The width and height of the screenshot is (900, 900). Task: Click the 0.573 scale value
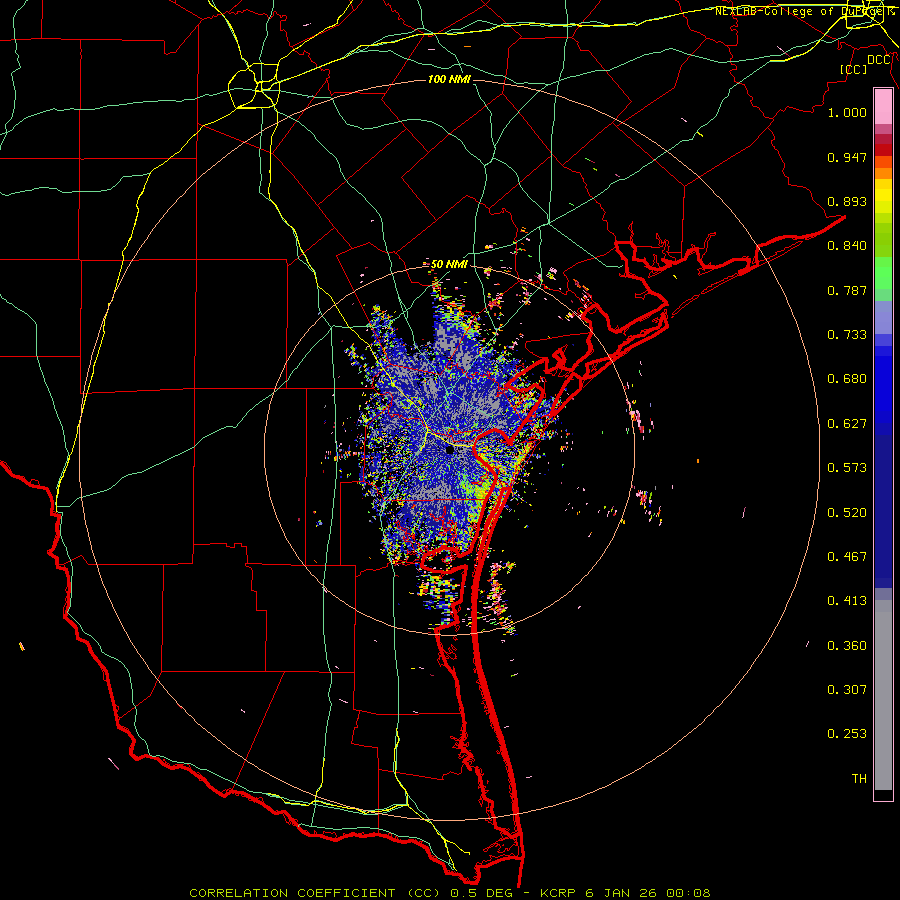pyautogui.click(x=847, y=468)
